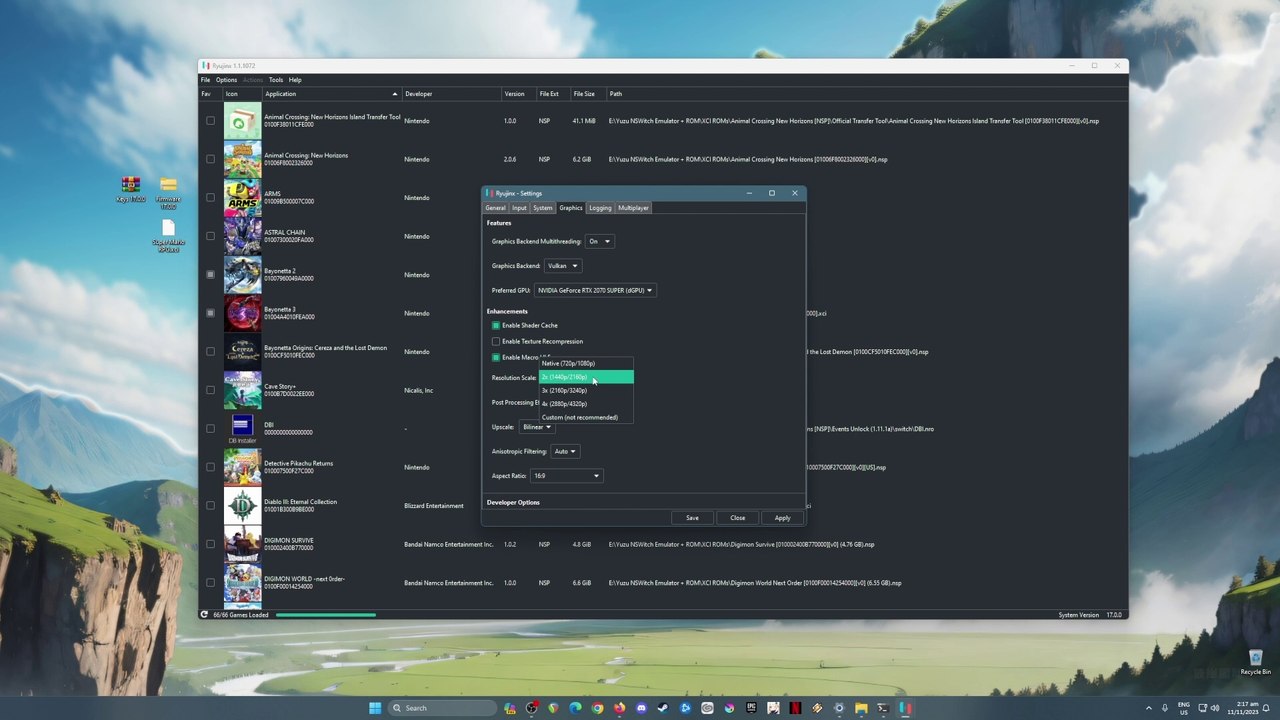1280x720 pixels.
Task: Switch to the System settings tab
Action: (x=543, y=208)
